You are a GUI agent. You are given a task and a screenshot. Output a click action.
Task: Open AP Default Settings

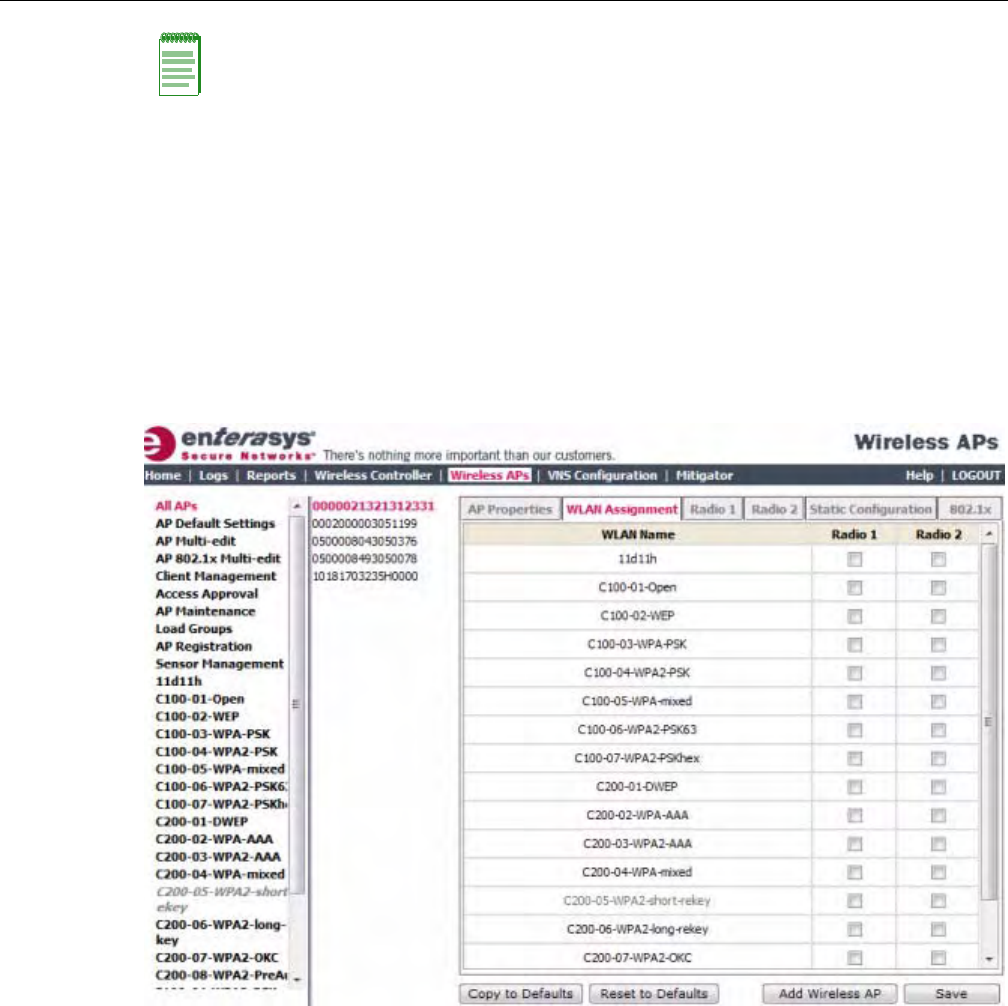coord(215,523)
